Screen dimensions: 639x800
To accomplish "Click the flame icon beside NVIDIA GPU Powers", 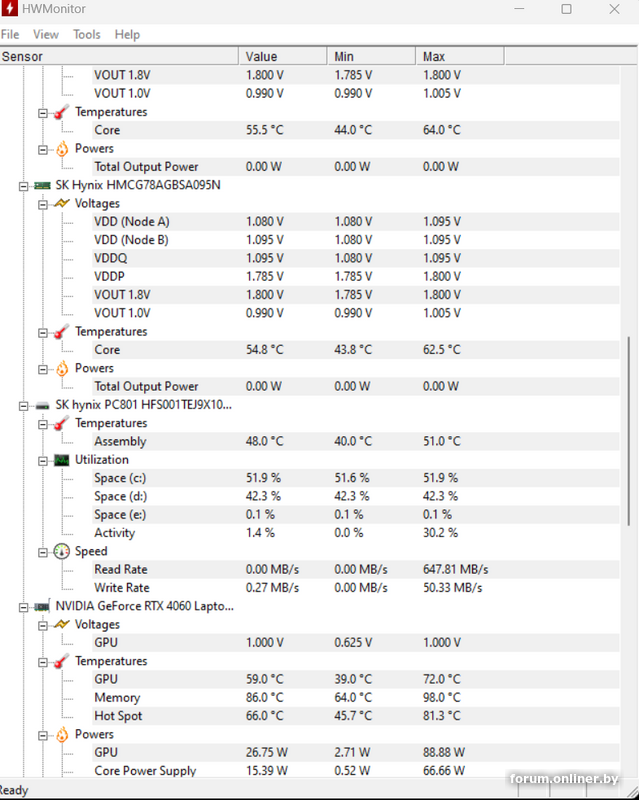I will [61, 734].
